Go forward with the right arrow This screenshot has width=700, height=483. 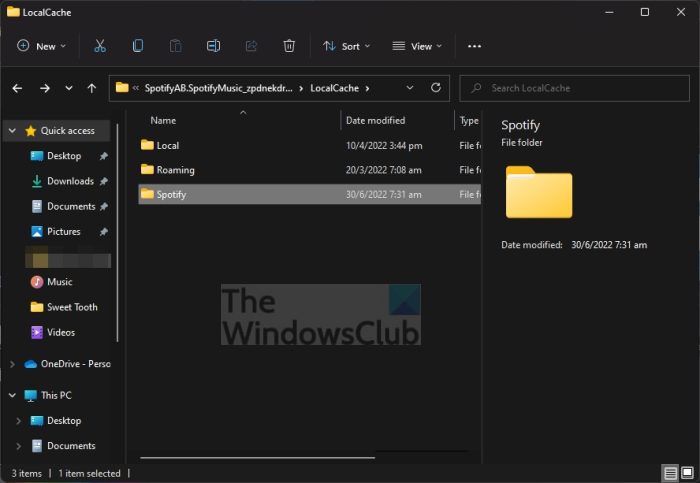click(x=45, y=88)
